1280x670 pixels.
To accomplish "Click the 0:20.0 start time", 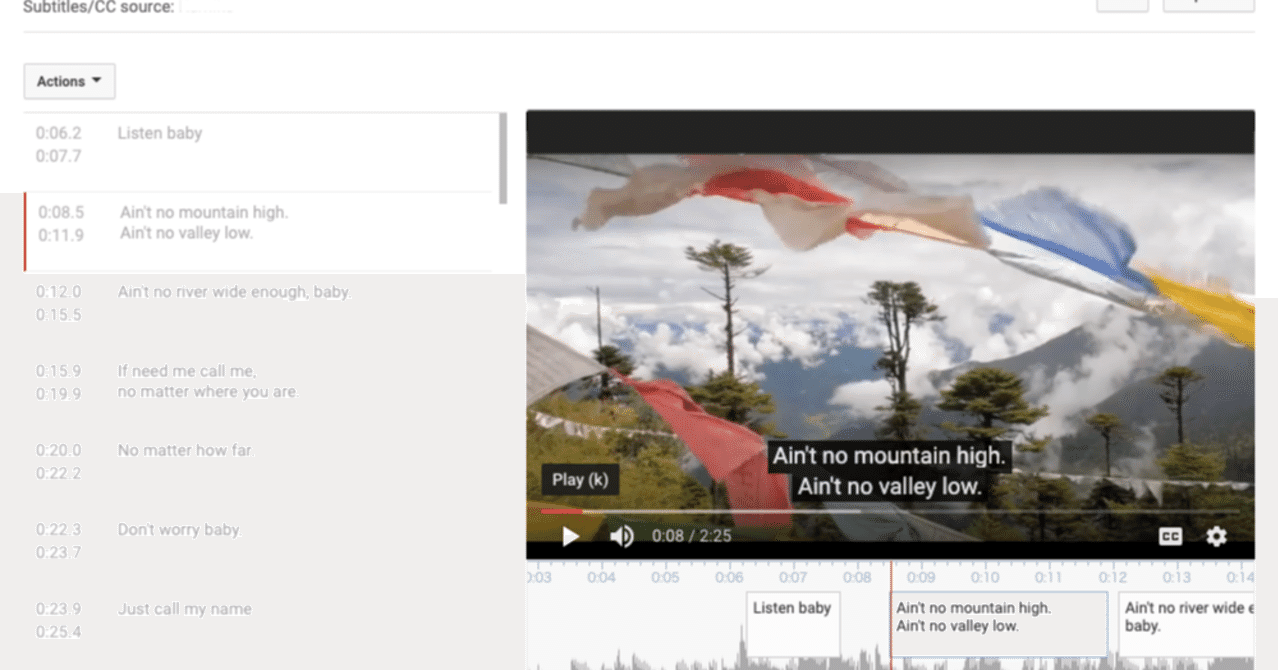I will click(59, 450).
